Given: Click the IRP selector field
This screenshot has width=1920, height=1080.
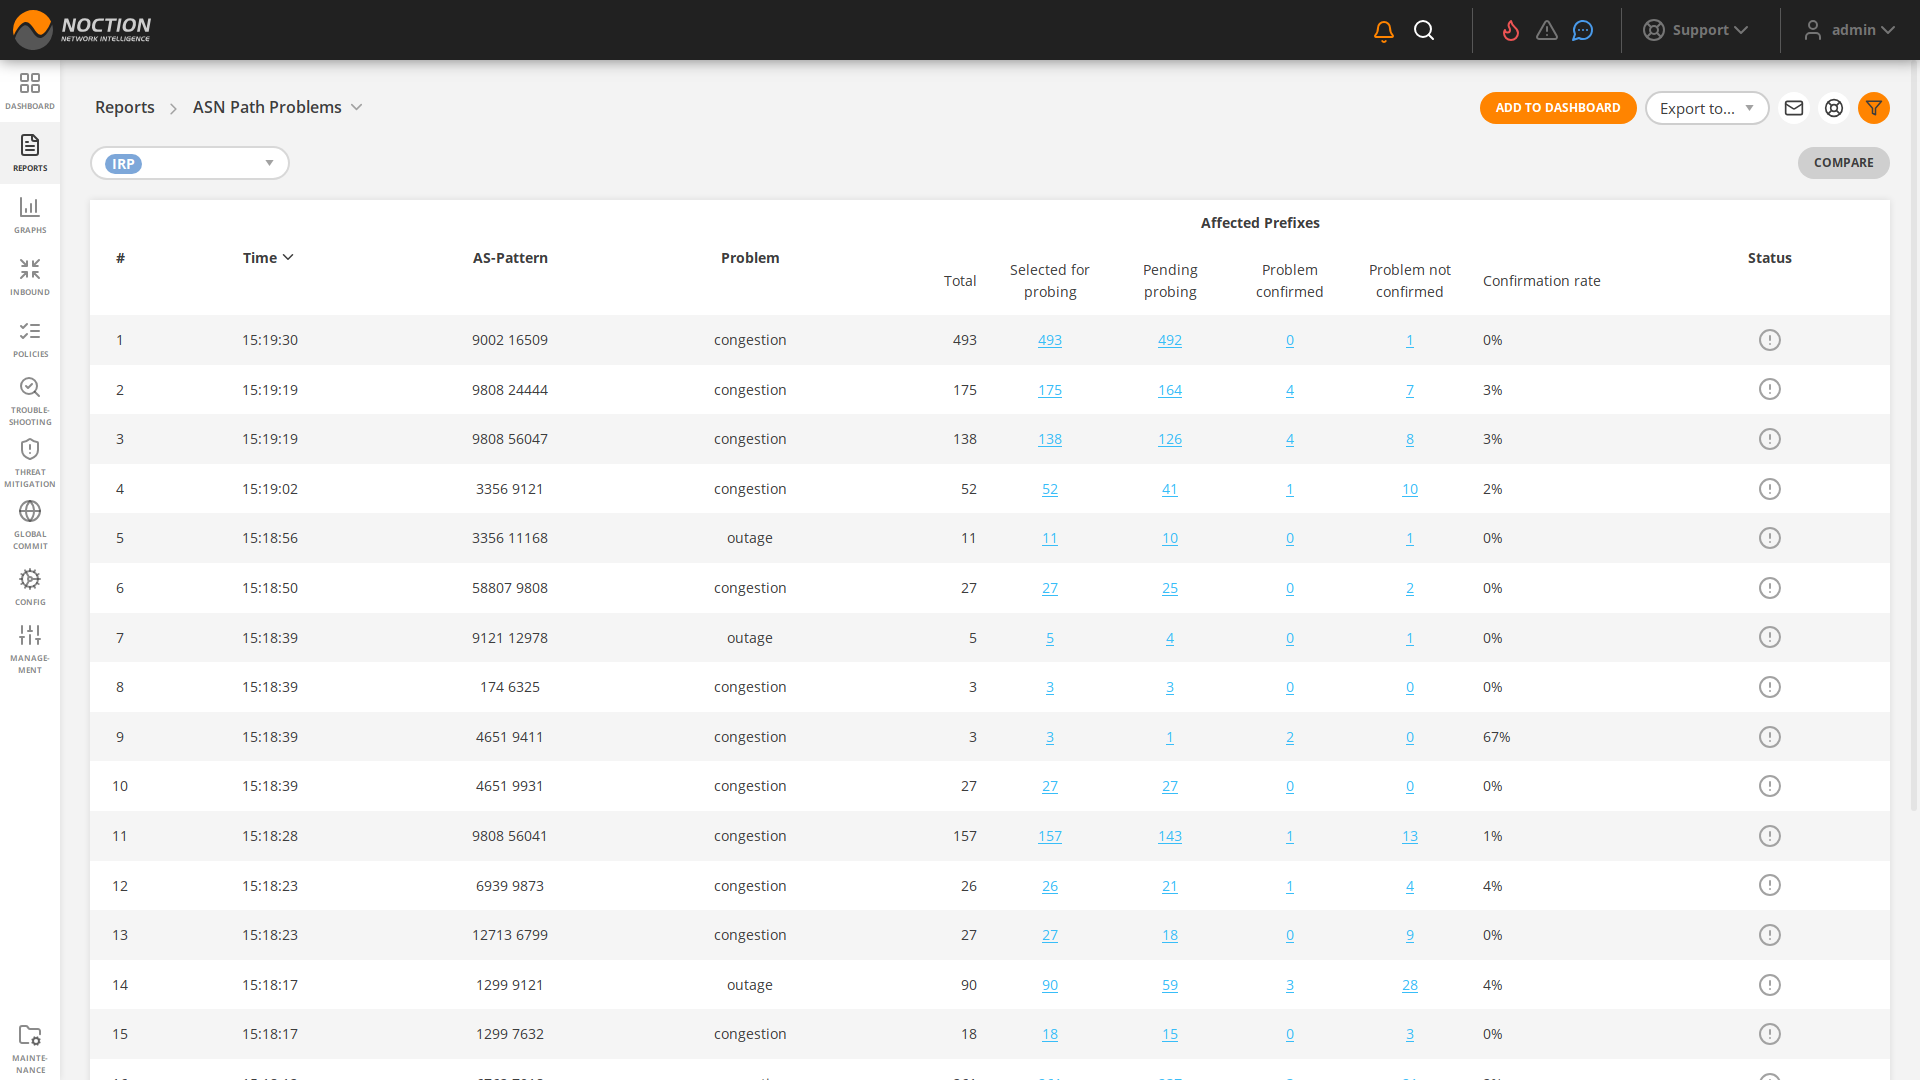Looking at the screenshot, I should pyautogui.click(x=190, y=163).
